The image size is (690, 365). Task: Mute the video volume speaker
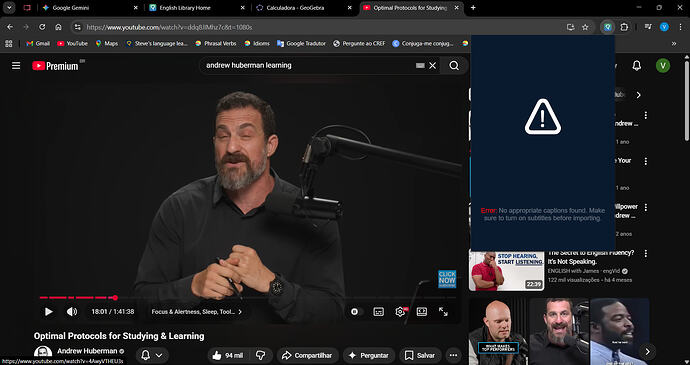click(x=72, y=312)
